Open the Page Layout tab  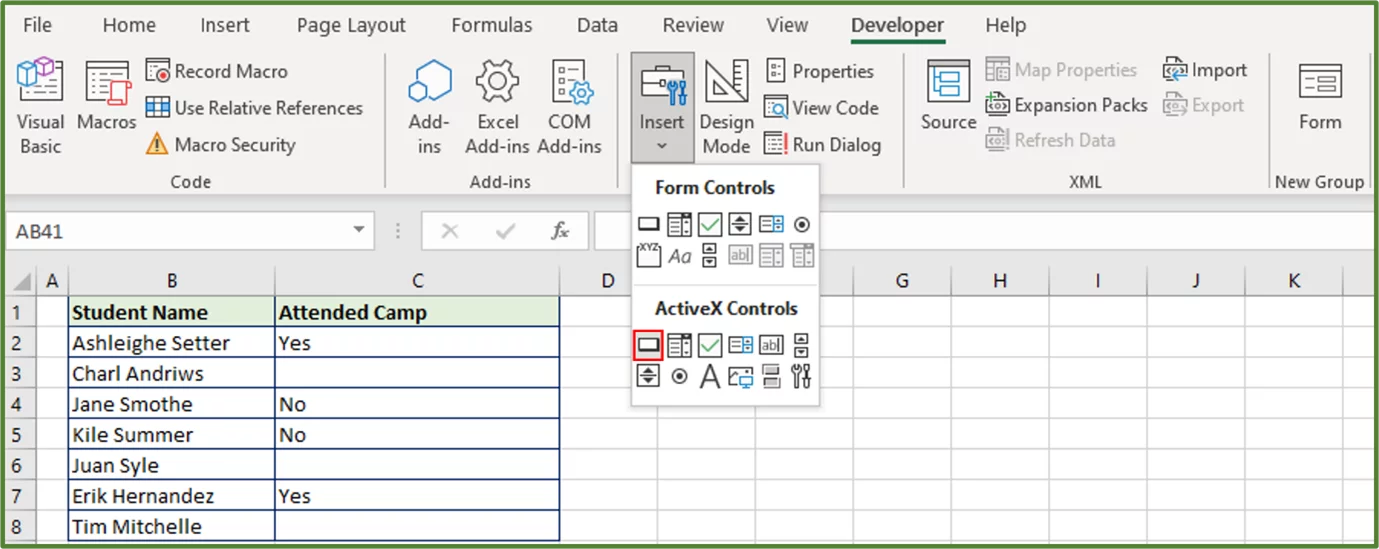(351, 25)
